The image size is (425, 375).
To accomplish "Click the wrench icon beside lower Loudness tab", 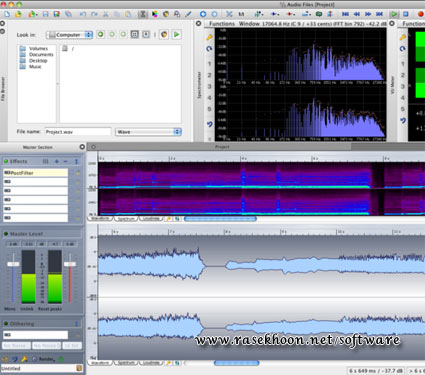I will coord(168,363).
